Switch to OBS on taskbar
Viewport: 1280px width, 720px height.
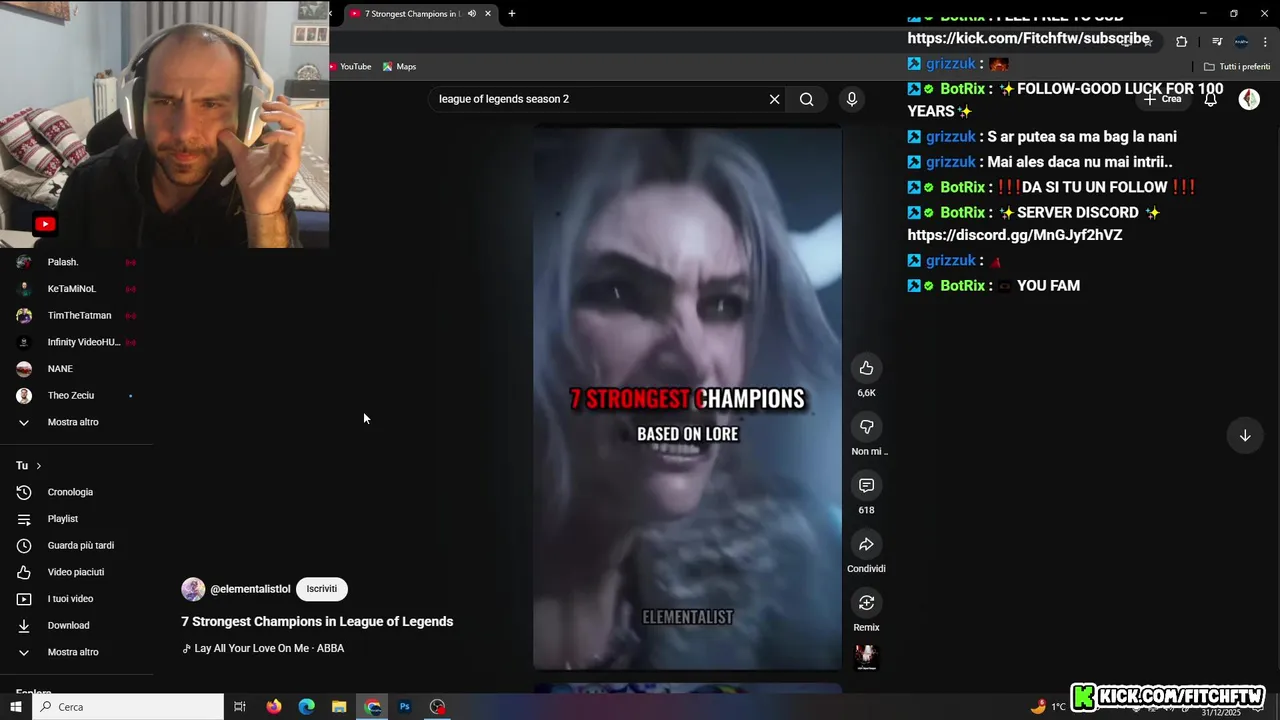click(x=438, y=707)
